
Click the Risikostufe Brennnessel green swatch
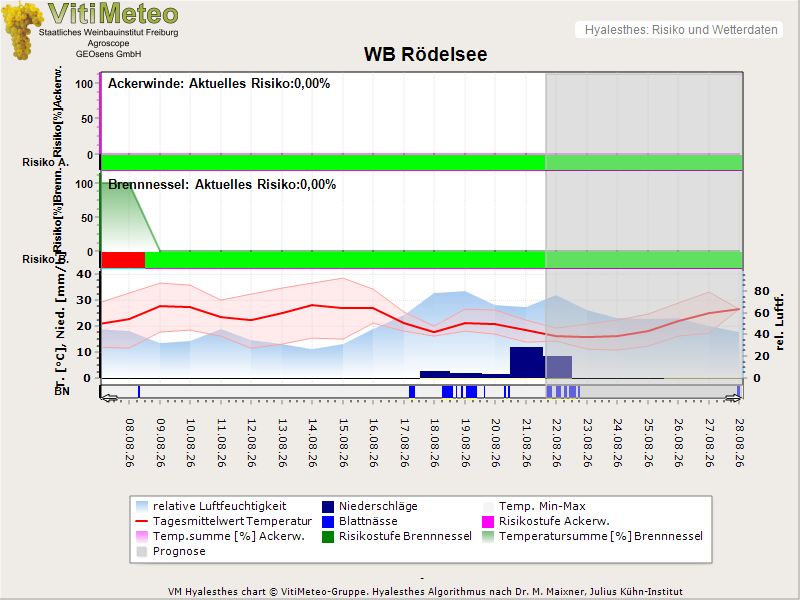coord(328,536)
